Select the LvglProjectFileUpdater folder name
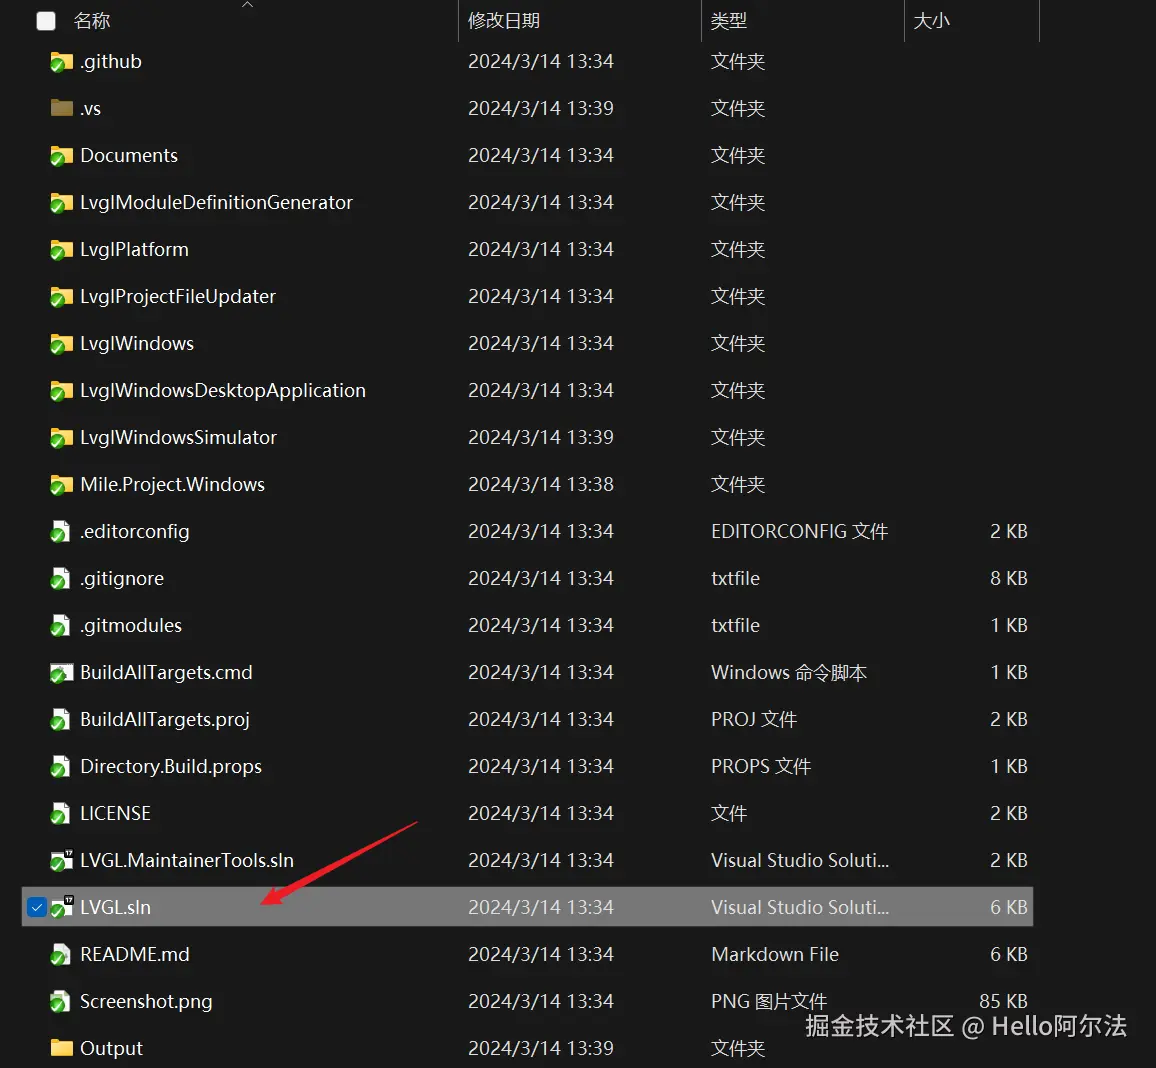This screenshot has width=1156, height=1068. tap(178, 296)
